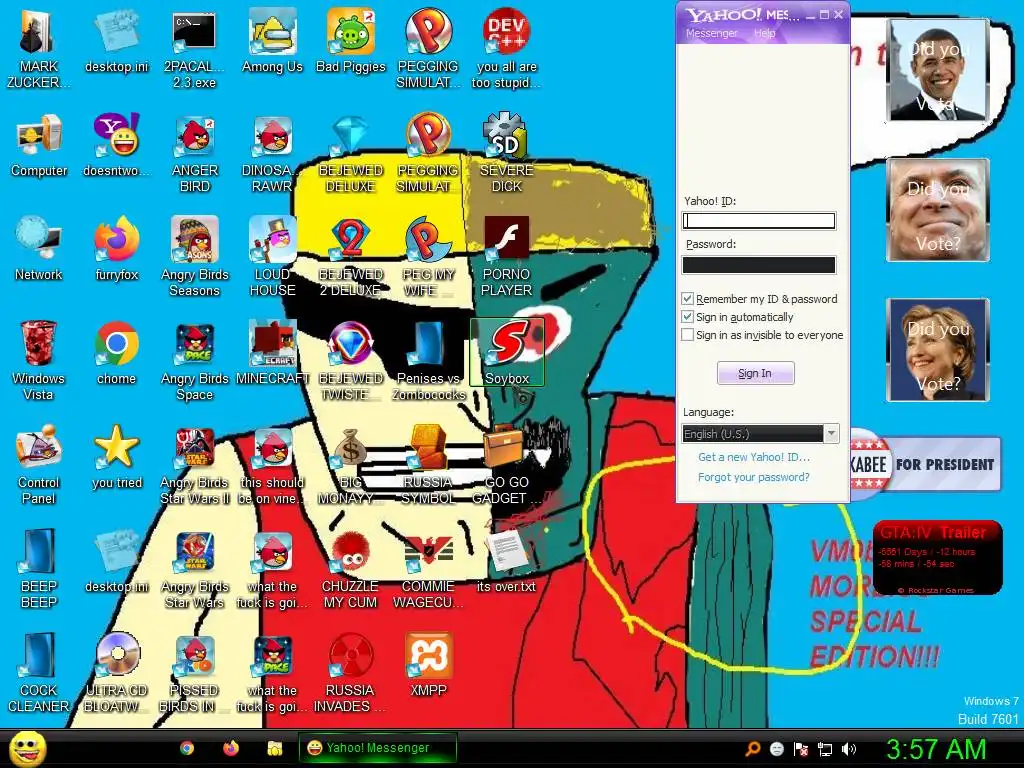Launch Chrome from the taskbar

(x=187, y=748)
